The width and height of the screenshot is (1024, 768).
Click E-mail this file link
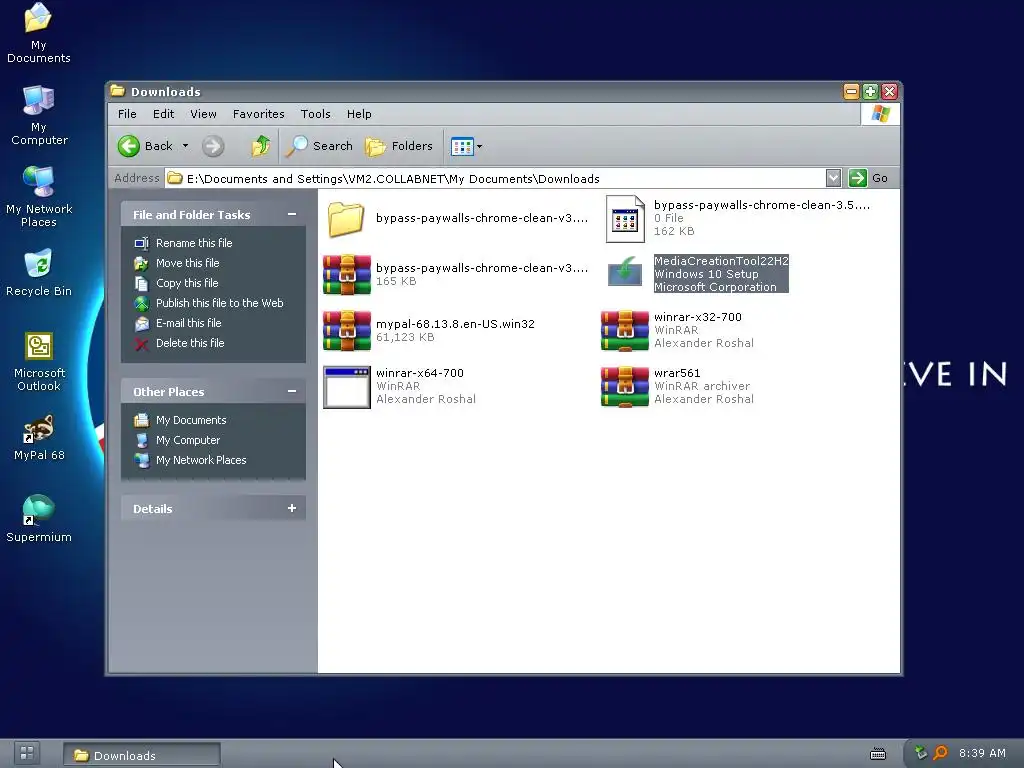point(188,323)
